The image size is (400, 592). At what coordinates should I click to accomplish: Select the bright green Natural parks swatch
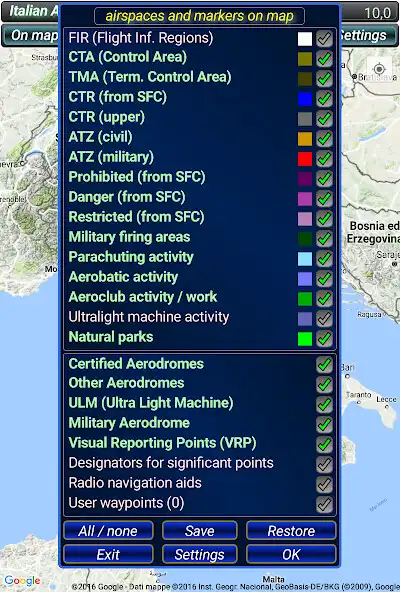point(305,339)
